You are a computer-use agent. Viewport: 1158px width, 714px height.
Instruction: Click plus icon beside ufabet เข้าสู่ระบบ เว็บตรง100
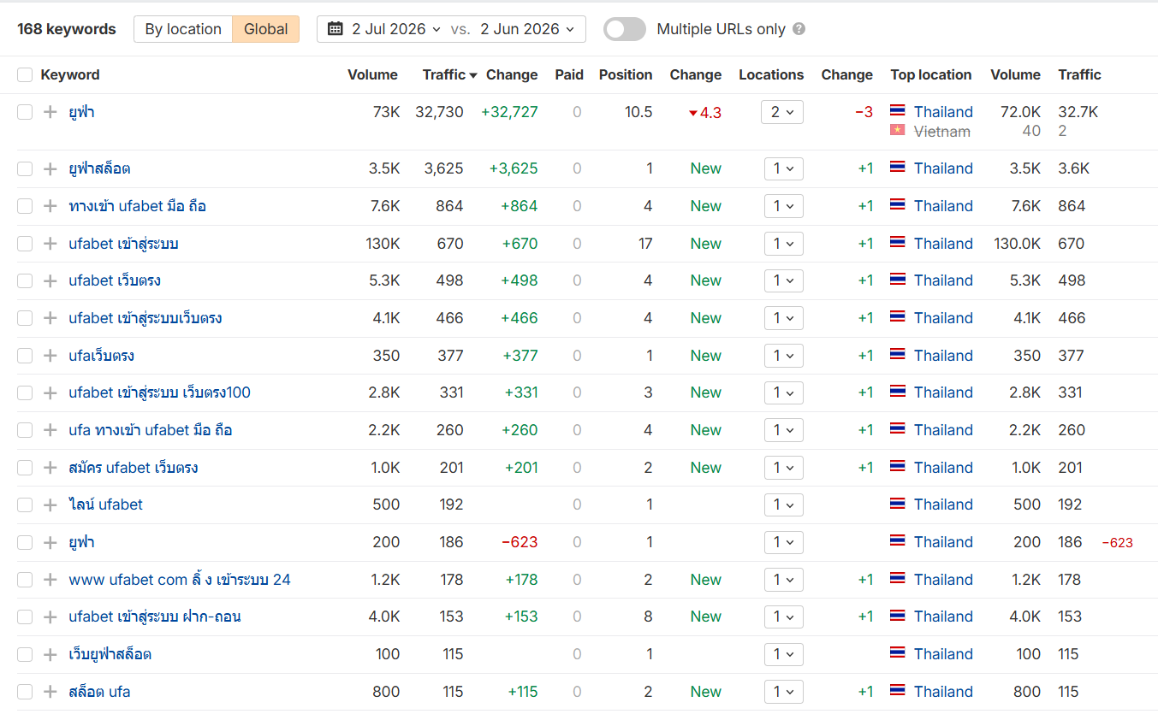50,393
